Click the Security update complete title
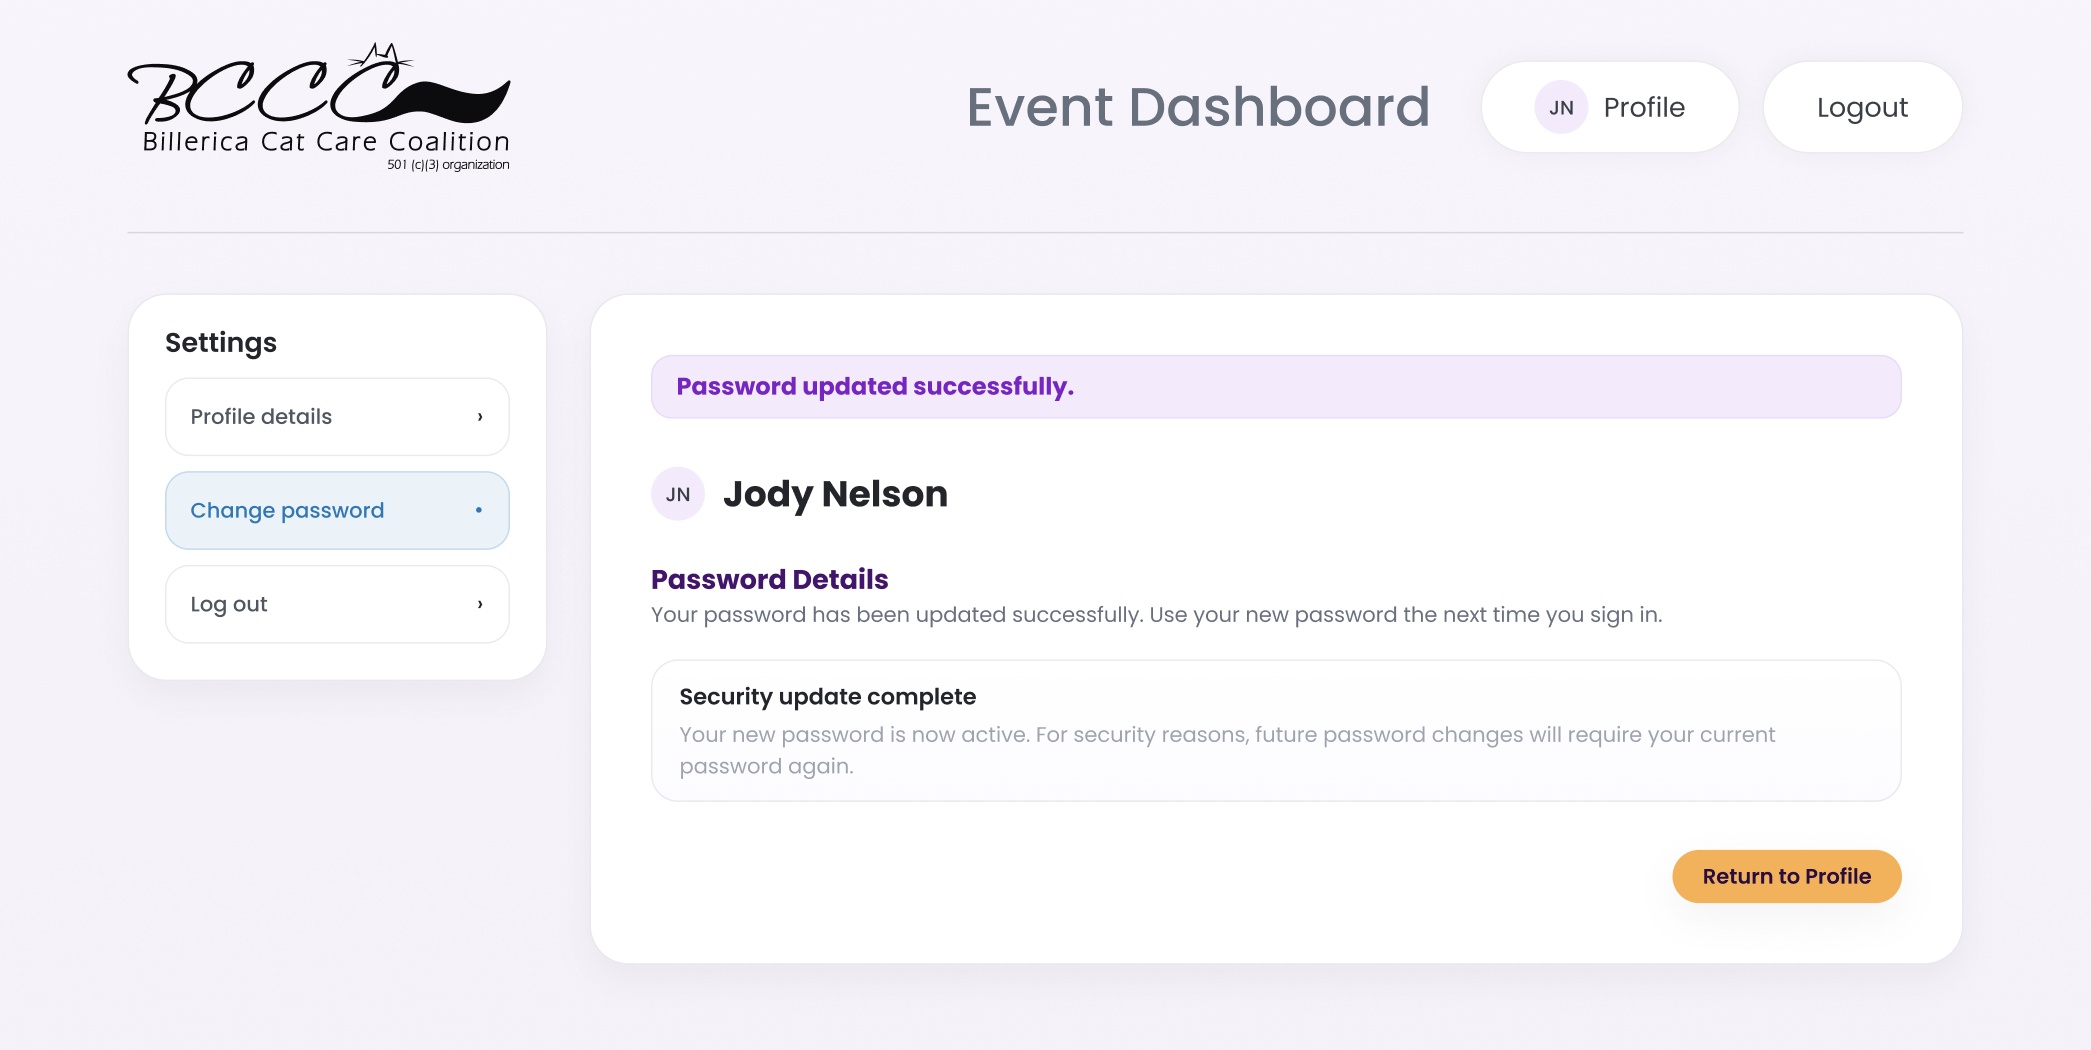The image size is (2091, 1050). tap(827, 696)
